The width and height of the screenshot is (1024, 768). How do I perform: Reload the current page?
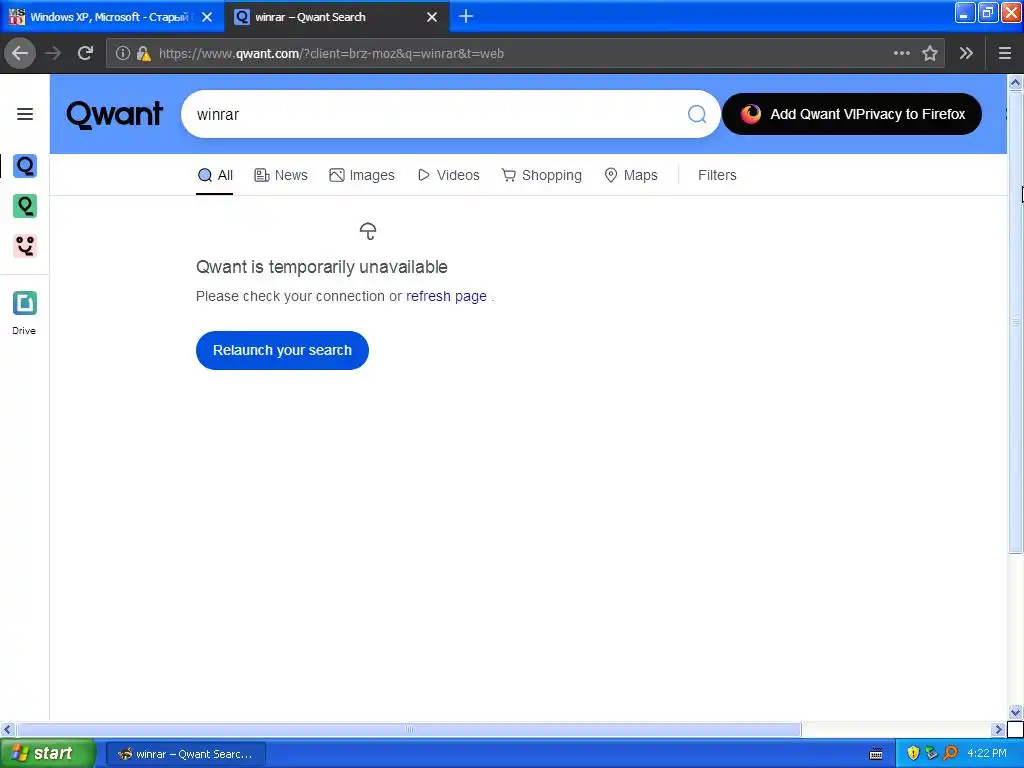(x=85, y=53)
